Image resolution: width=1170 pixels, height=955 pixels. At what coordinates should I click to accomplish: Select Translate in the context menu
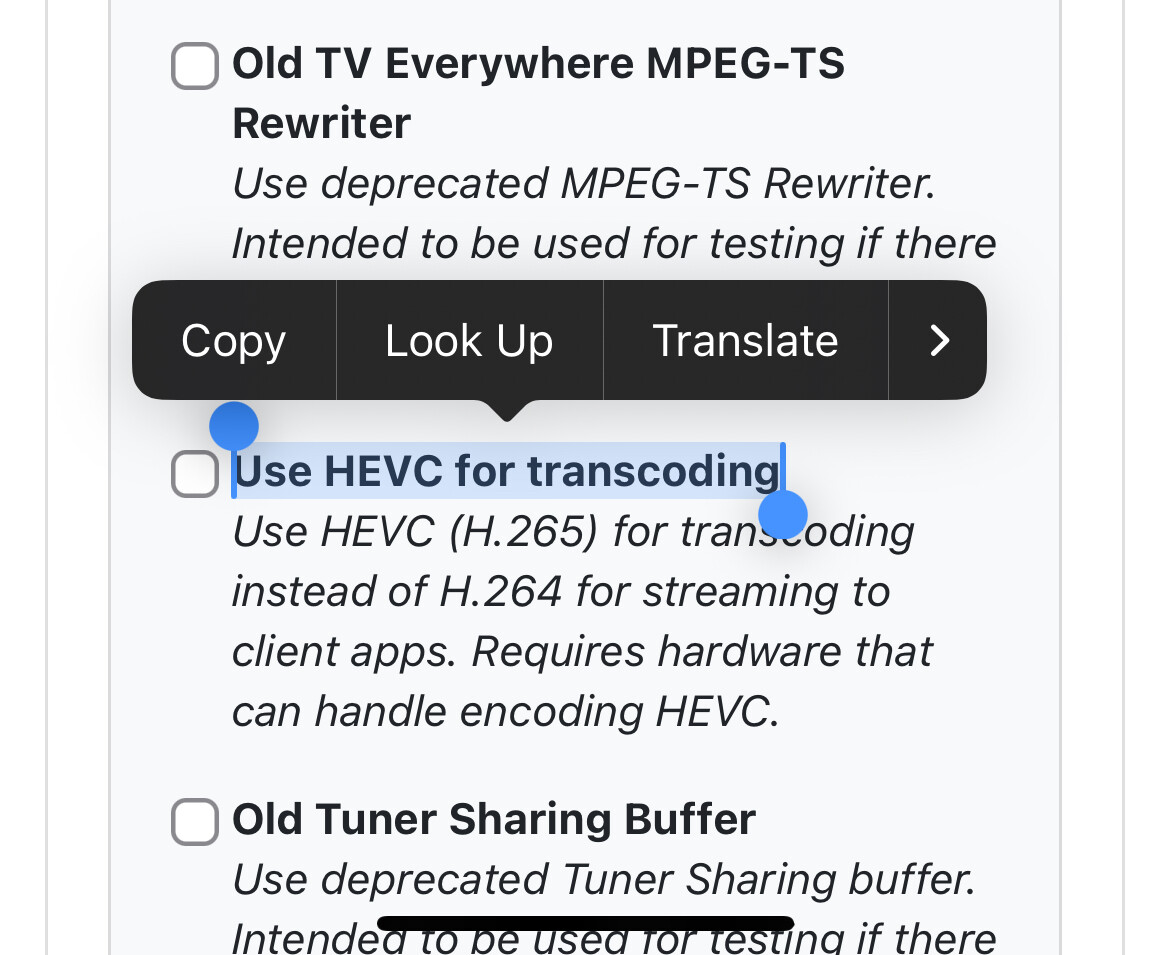click(x=745, y=341)
